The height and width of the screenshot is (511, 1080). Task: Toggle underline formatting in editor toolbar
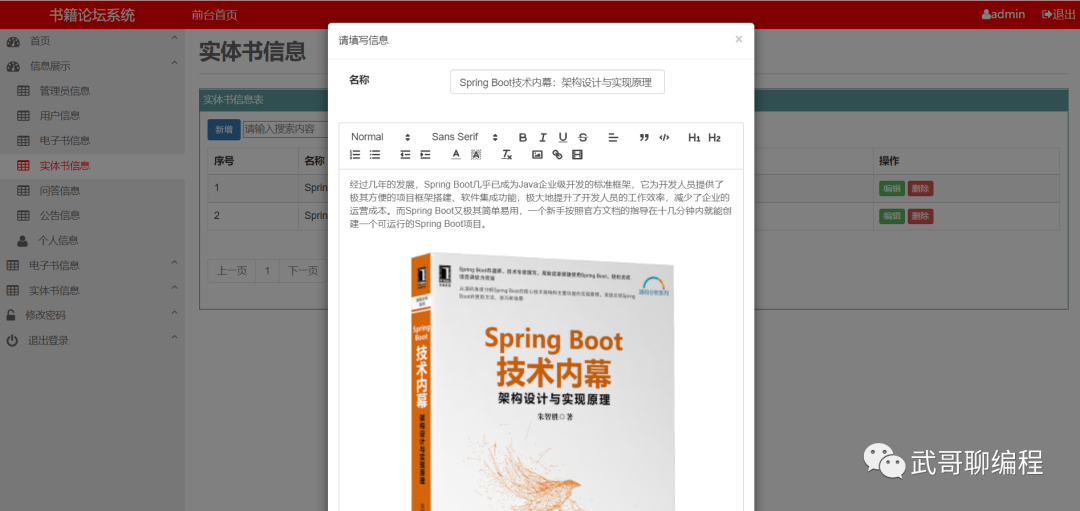coord(563,137)
